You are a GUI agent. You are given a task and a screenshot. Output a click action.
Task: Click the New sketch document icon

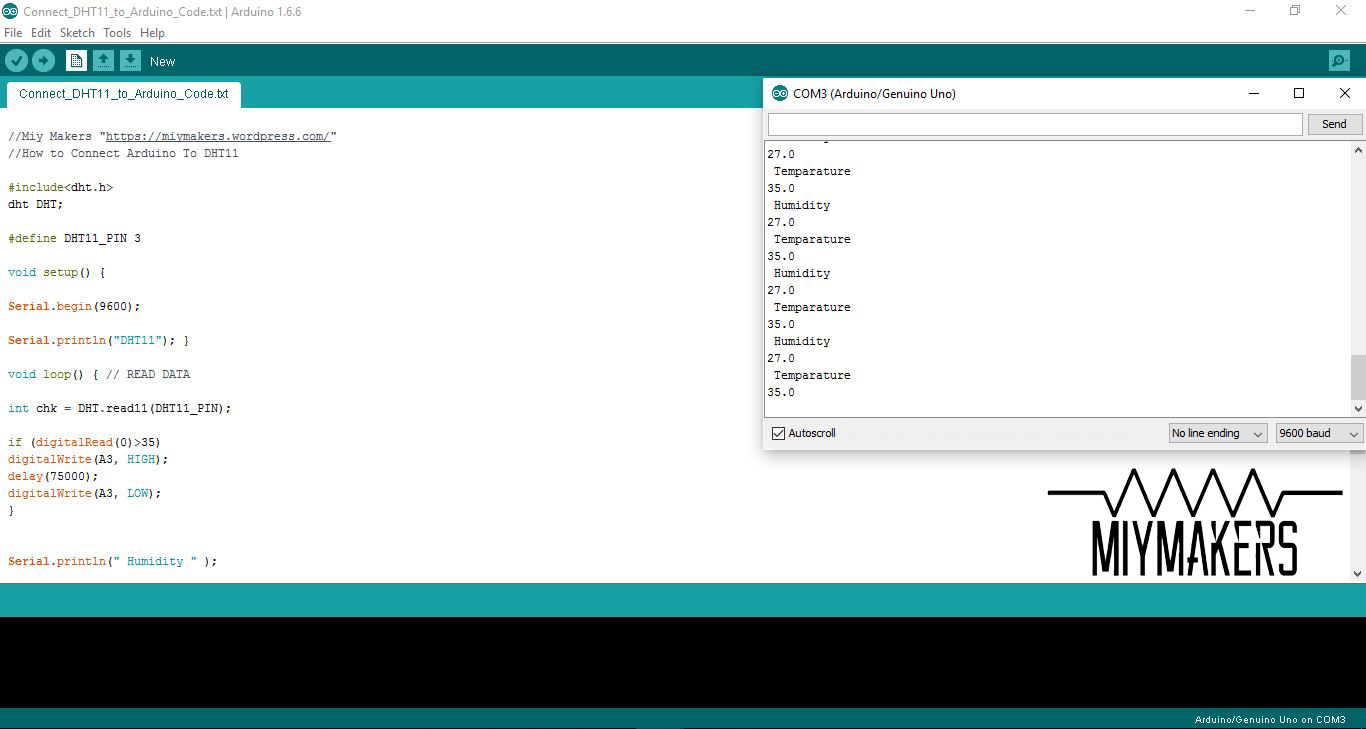pyautogui.click(x=76, y=61)
